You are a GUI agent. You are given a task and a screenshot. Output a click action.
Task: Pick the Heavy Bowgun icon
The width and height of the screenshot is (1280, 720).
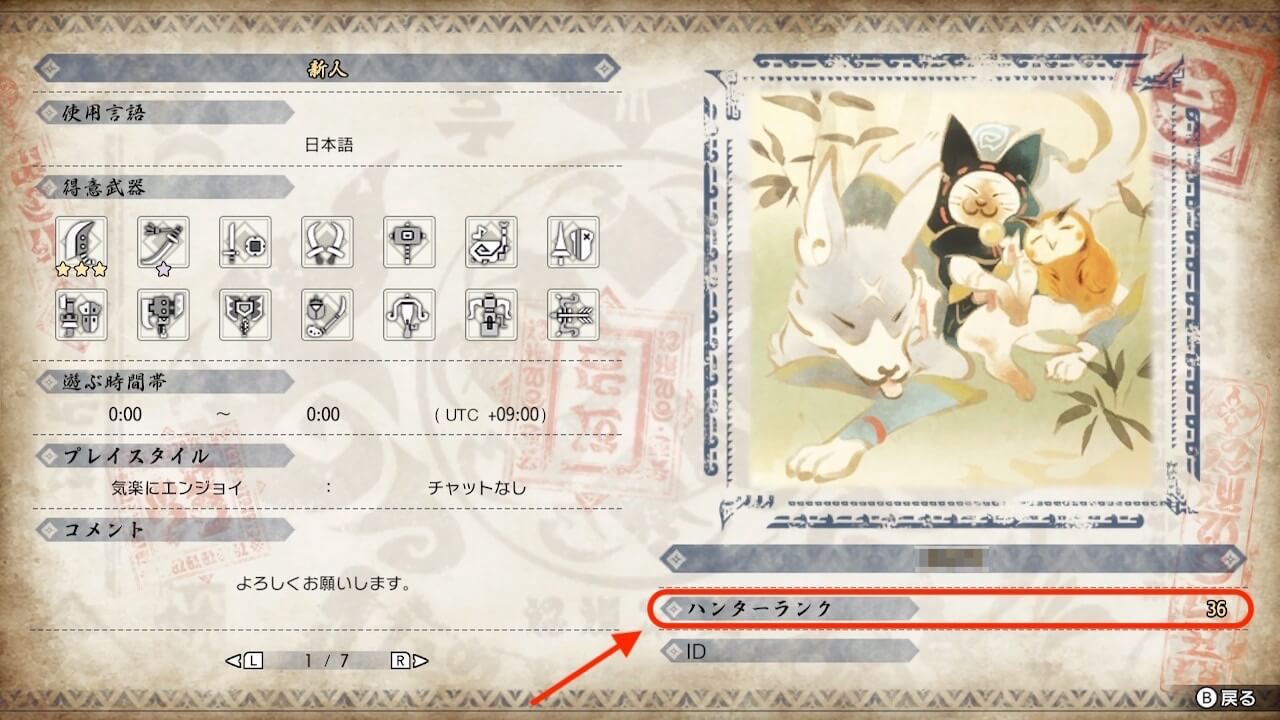pos(492,315)
